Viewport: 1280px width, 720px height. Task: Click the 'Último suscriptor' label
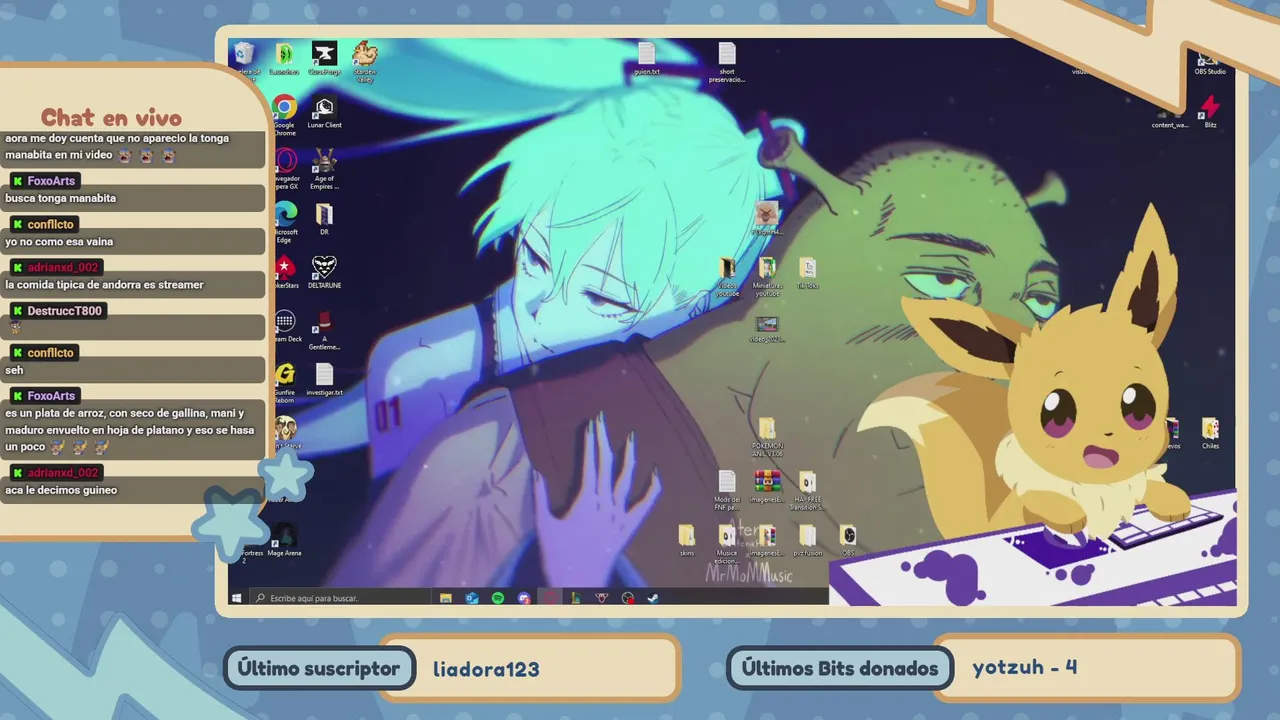pyautogui.click(x=319, y=669)
